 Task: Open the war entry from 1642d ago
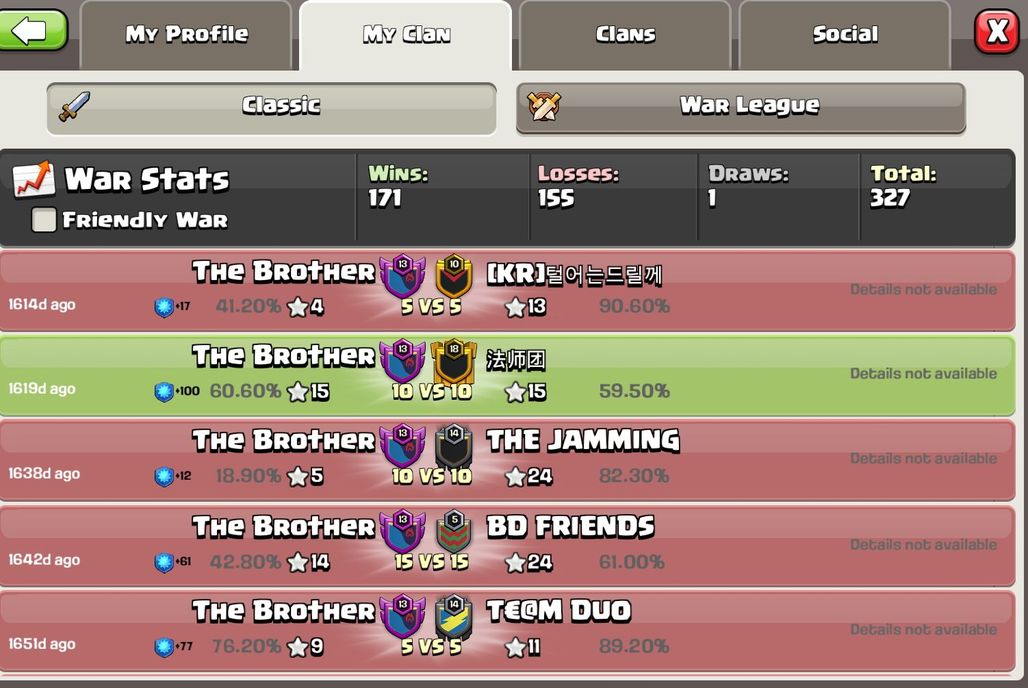pos(507,546)
